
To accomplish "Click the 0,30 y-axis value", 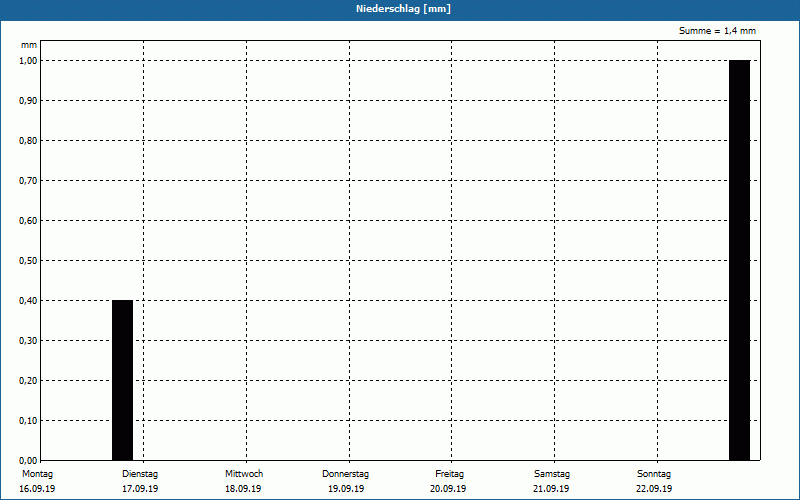I will (x=28, y=341).
